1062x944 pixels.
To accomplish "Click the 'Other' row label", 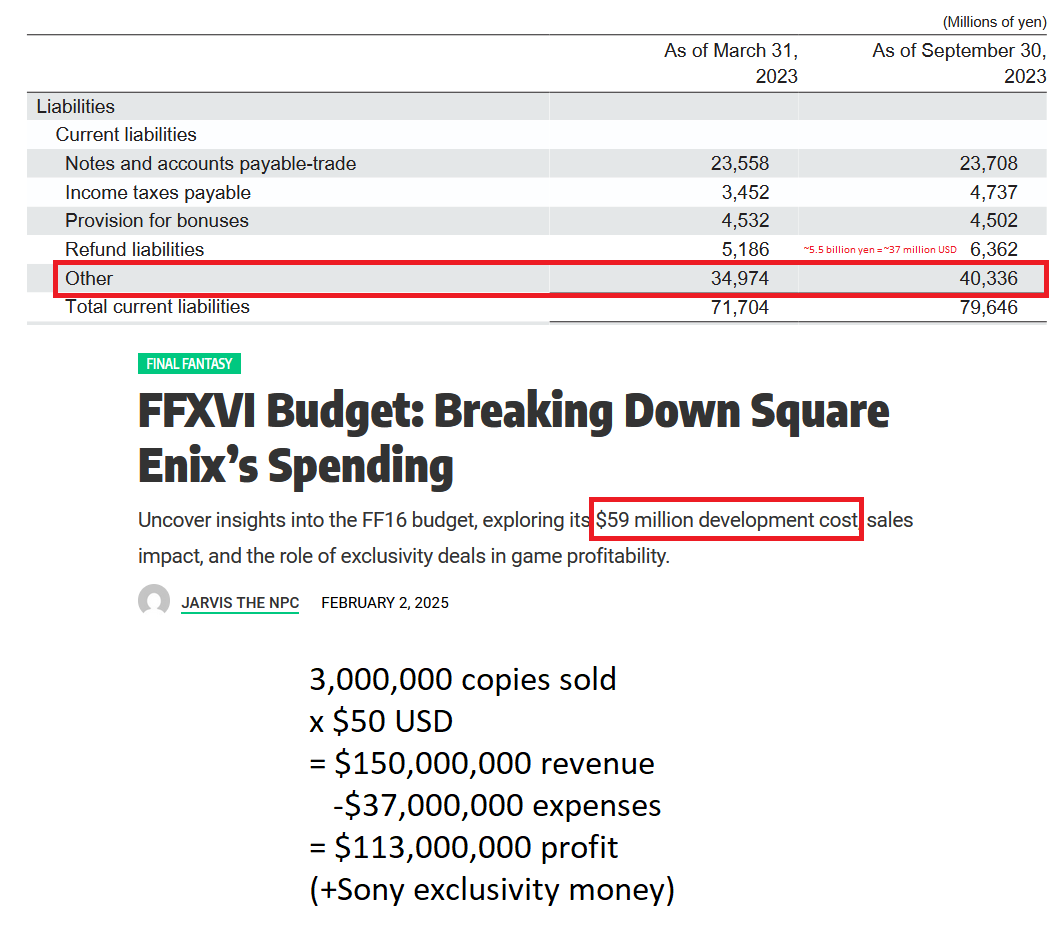I will coord(89,278).
